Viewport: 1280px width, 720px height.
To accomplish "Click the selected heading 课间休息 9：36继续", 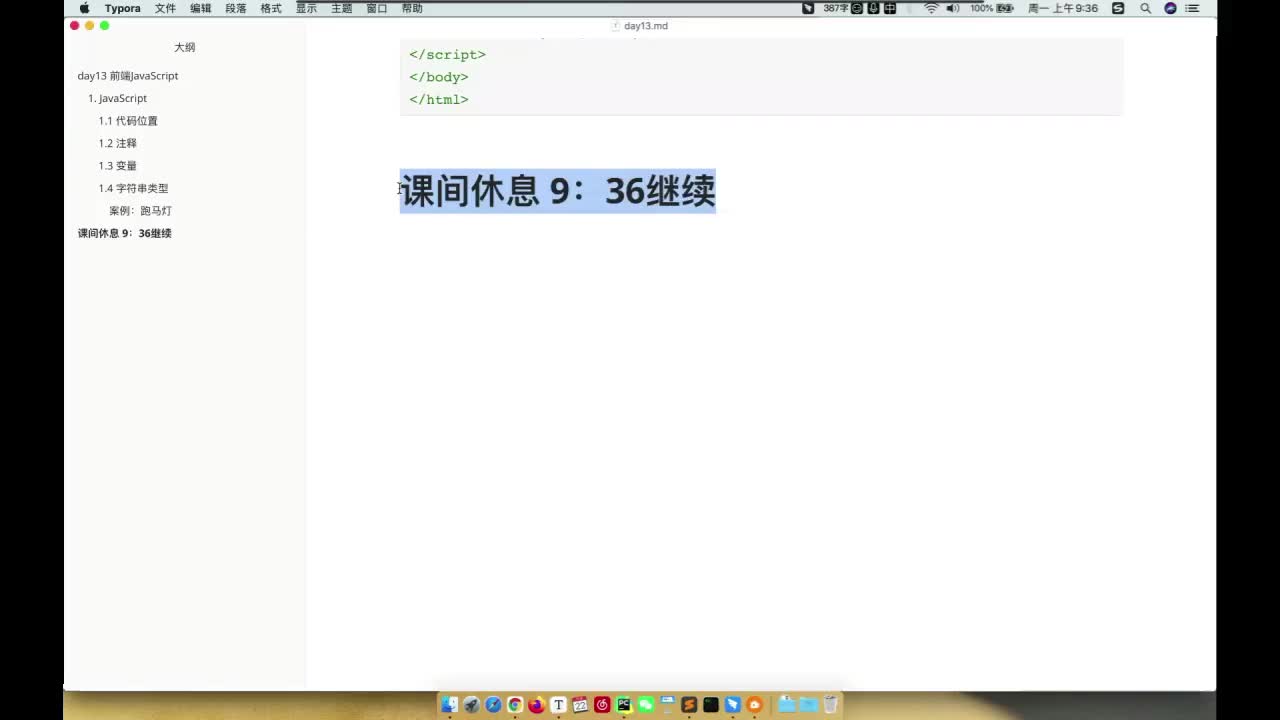I will click(x=558, y=191).
